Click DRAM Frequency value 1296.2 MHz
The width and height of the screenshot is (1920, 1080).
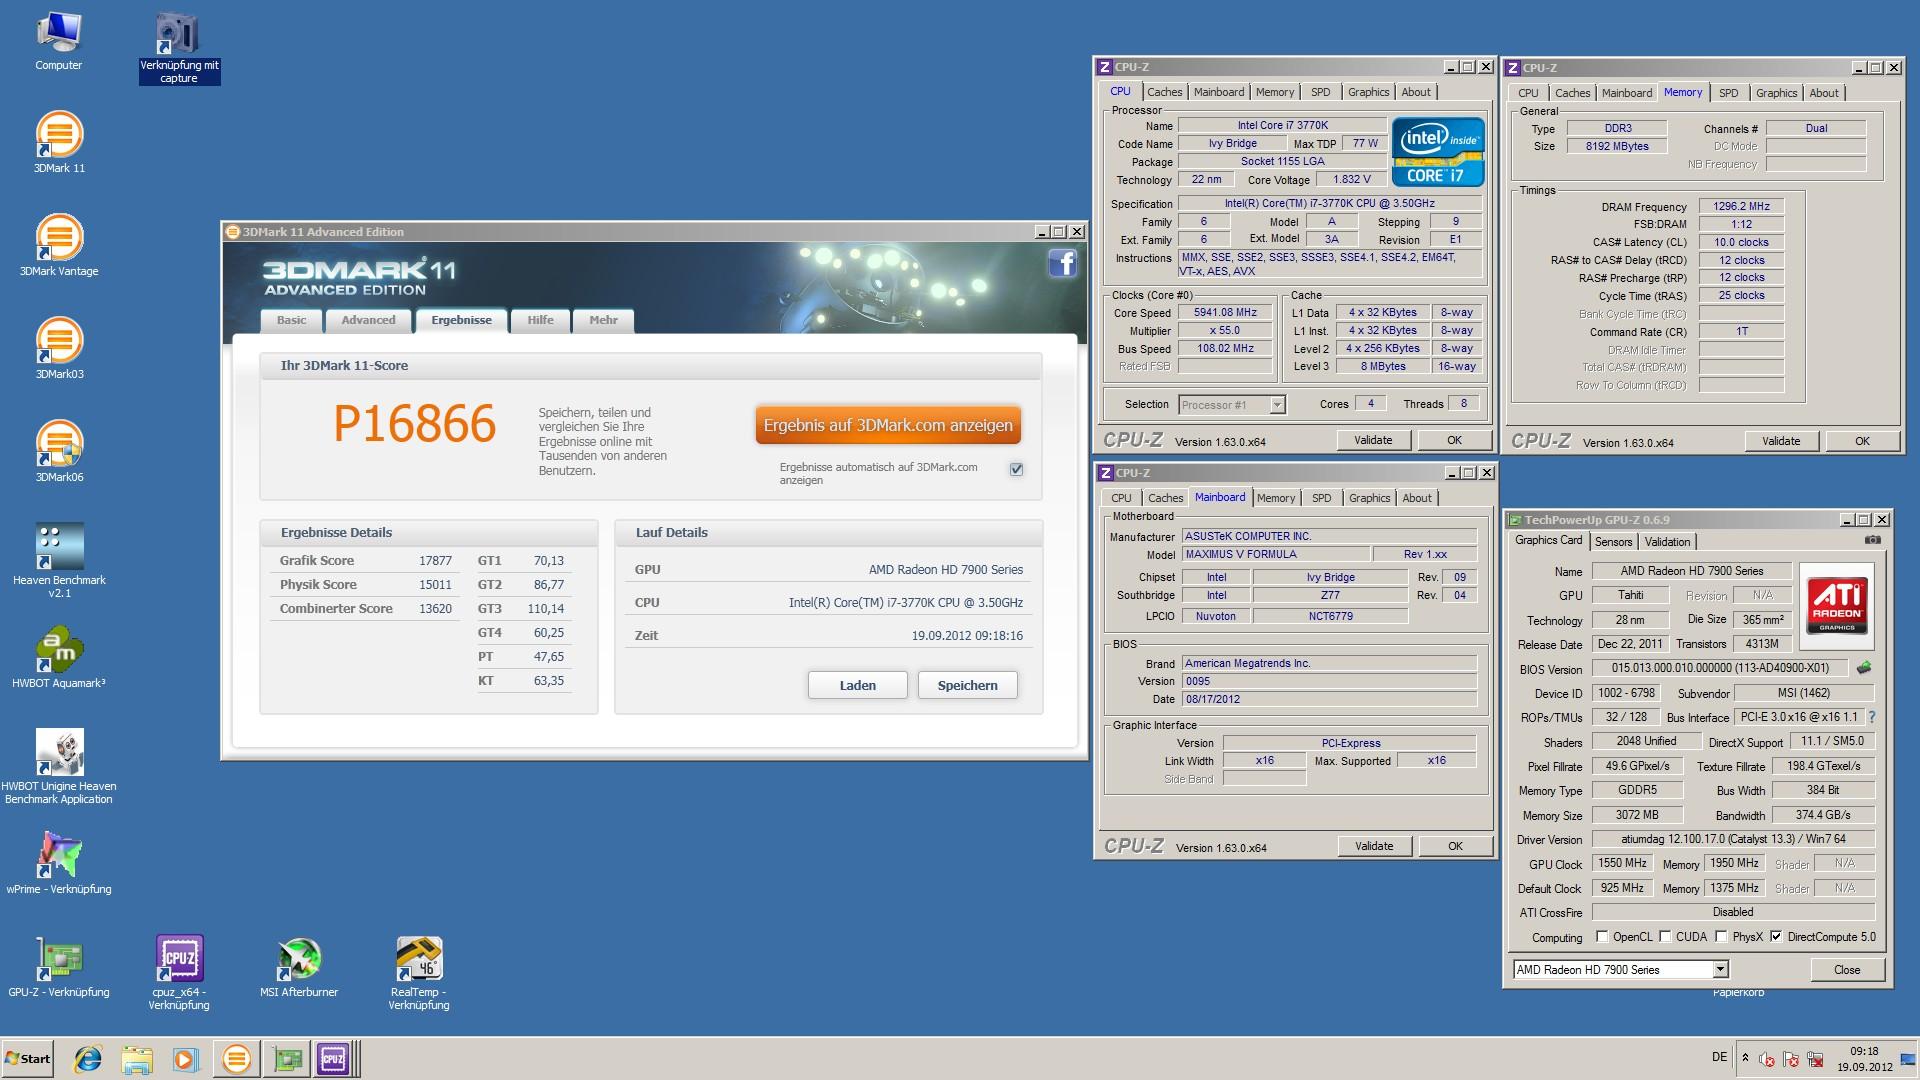pyautogui.click(x=1741, y=206)
